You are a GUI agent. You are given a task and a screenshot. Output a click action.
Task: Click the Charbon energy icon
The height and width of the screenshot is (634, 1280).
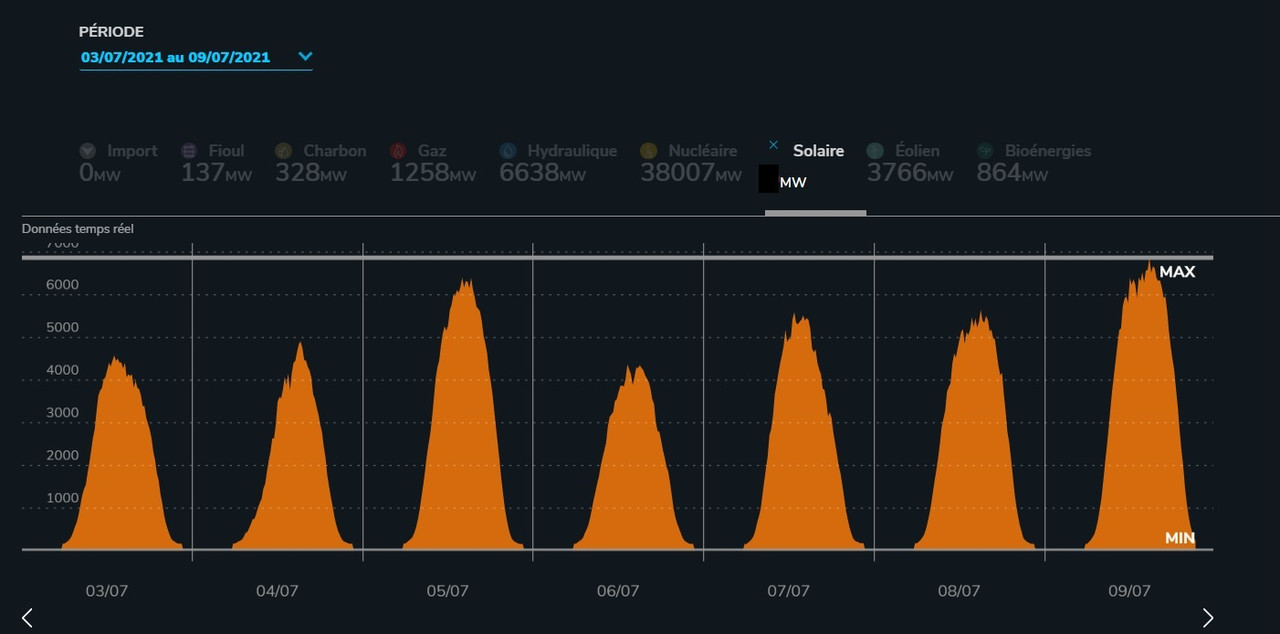click(x=284, y=151)
